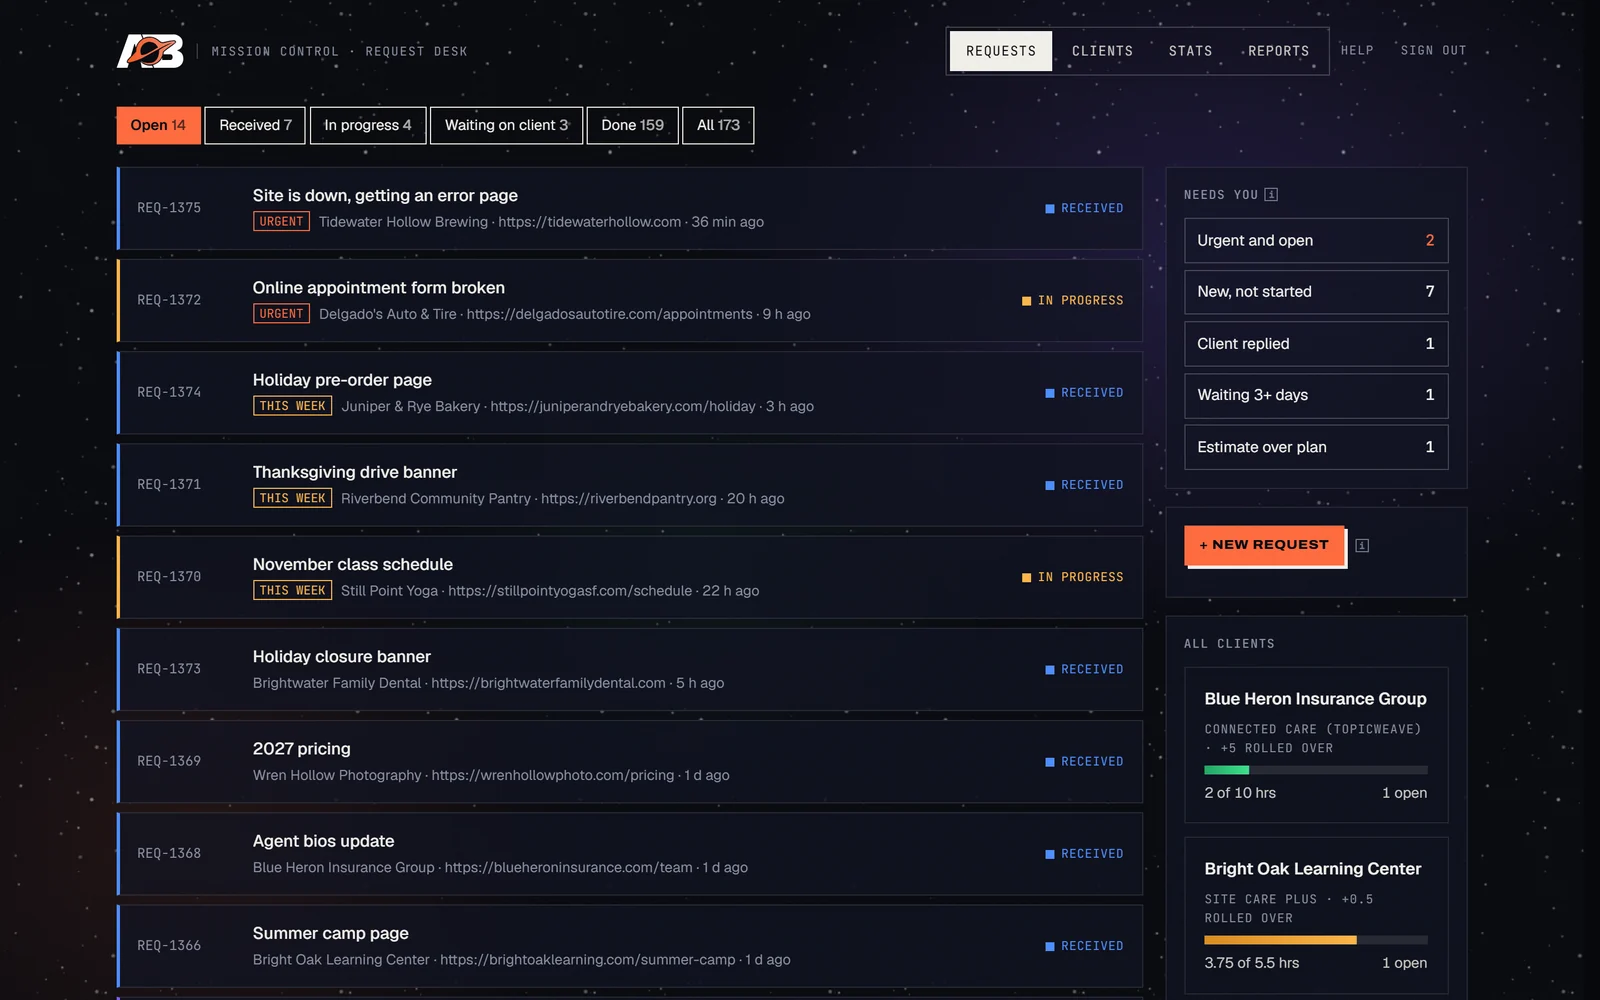Open Thanksgiving drive banner request
The height and width of the screenshot is (1000, 1600).
630,485
